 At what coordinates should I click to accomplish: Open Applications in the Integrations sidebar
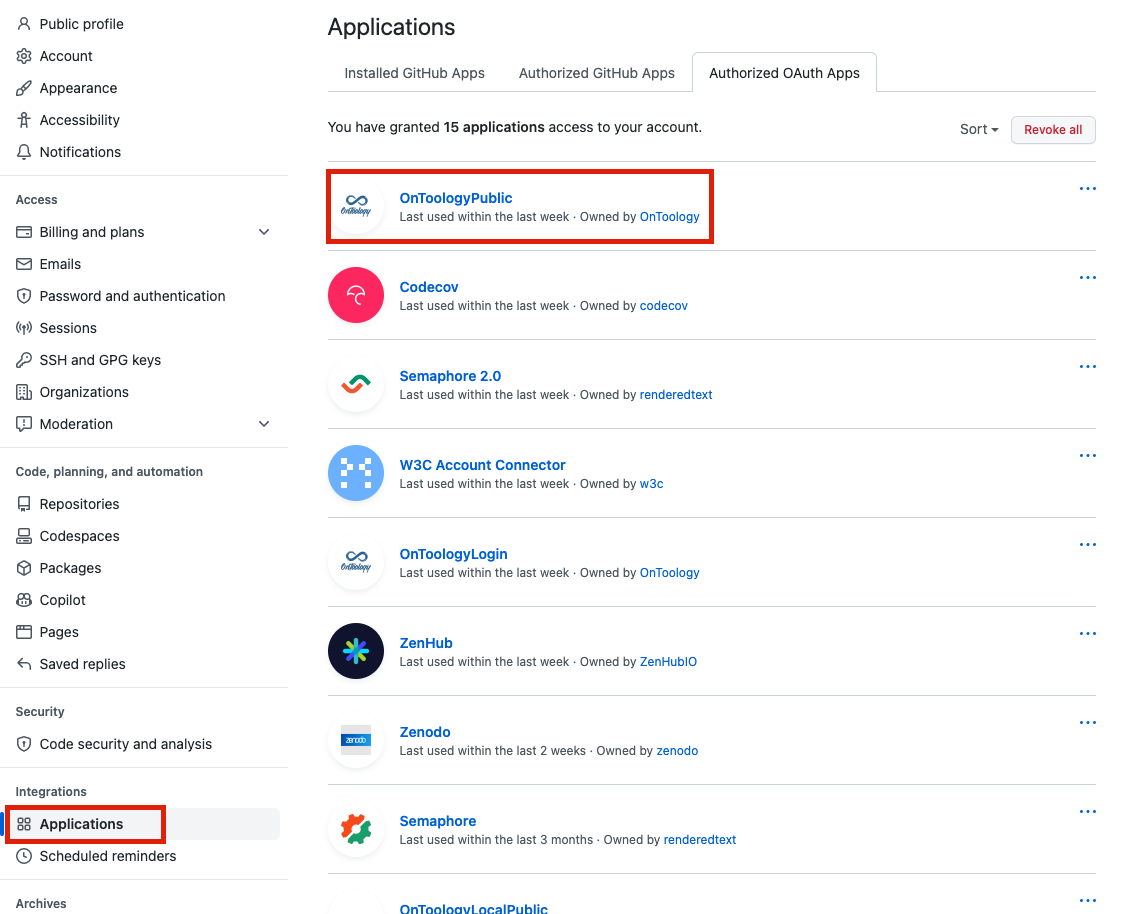(x=142, y=824)
